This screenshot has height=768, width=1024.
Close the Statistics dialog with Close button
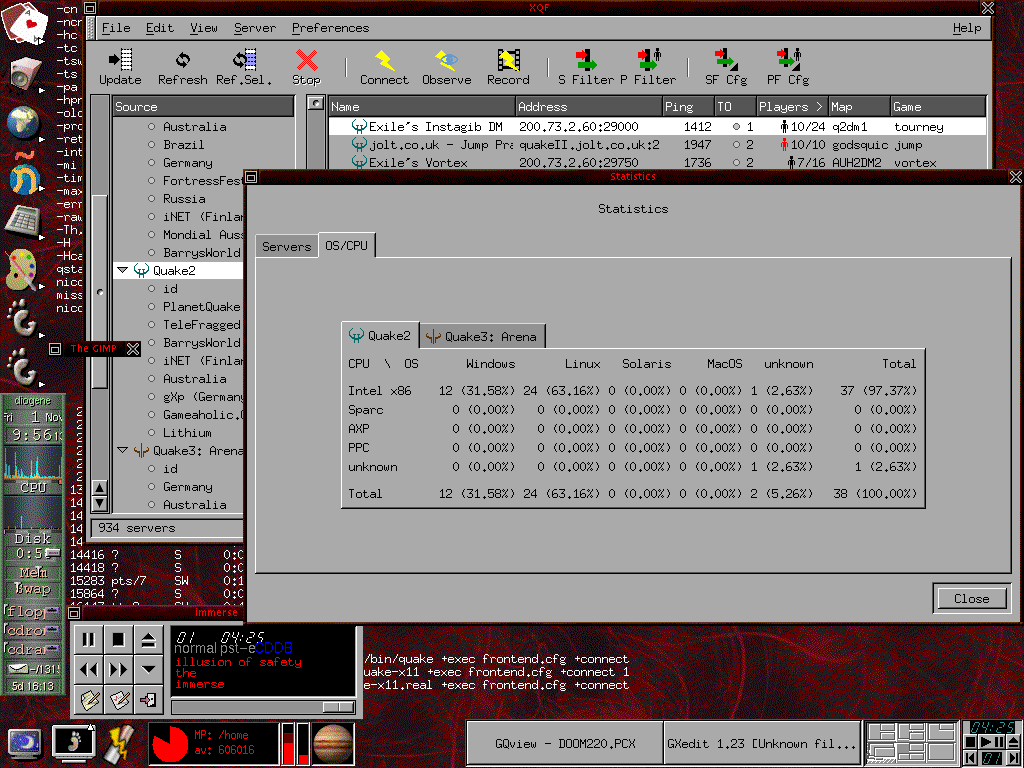click(970, 599)
